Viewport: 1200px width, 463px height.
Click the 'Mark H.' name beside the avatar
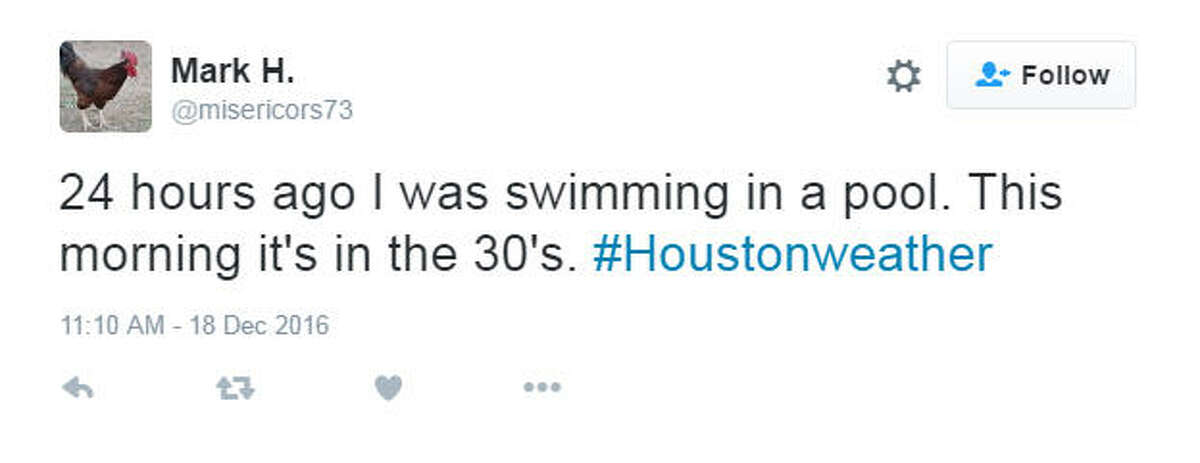click(x=232, y=71)
